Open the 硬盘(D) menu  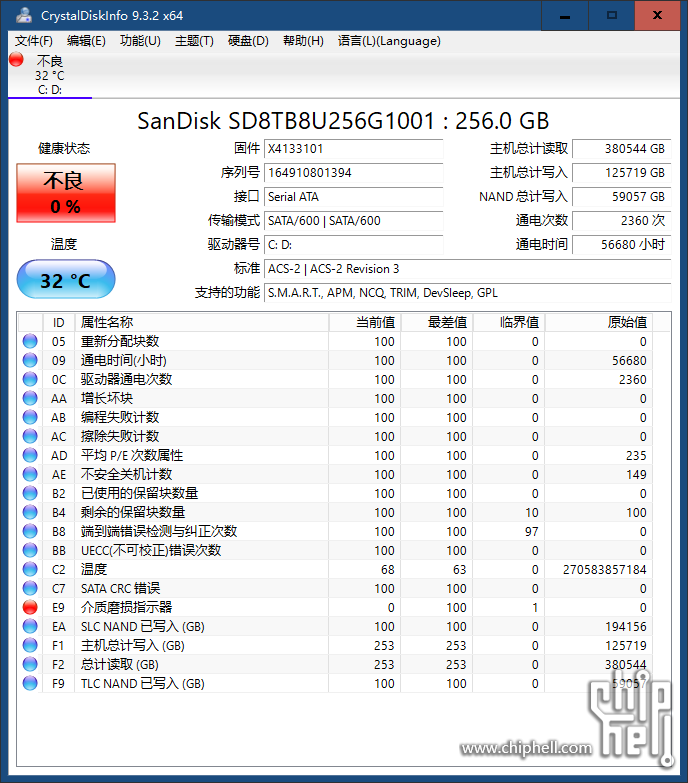(248, 41)
